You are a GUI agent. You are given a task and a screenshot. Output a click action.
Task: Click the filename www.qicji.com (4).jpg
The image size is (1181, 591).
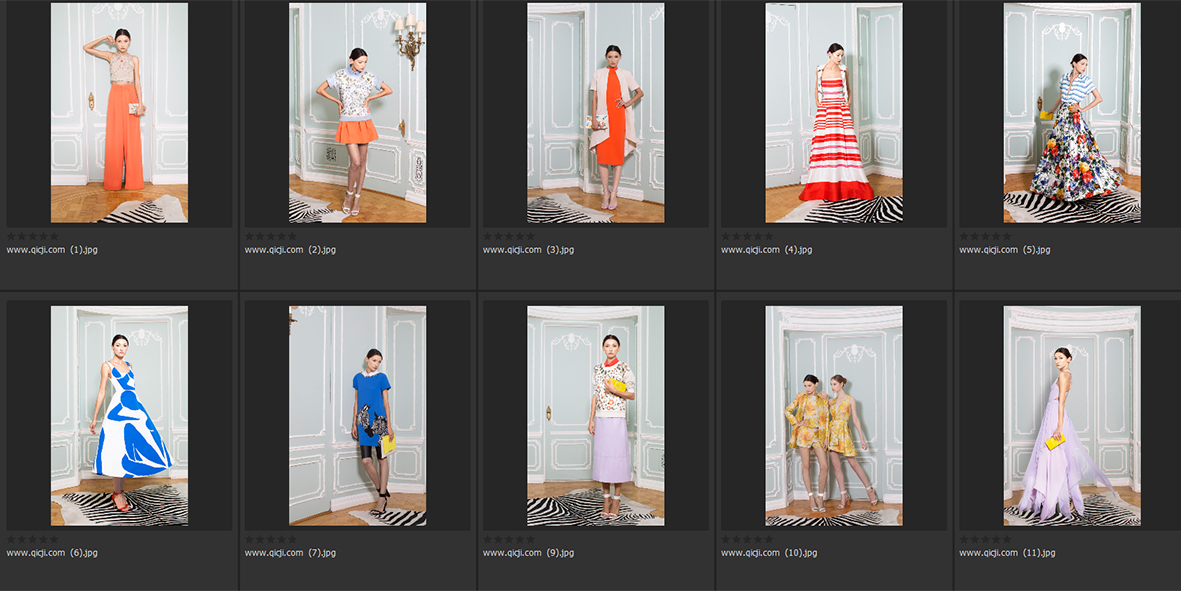tap(767, 250)
